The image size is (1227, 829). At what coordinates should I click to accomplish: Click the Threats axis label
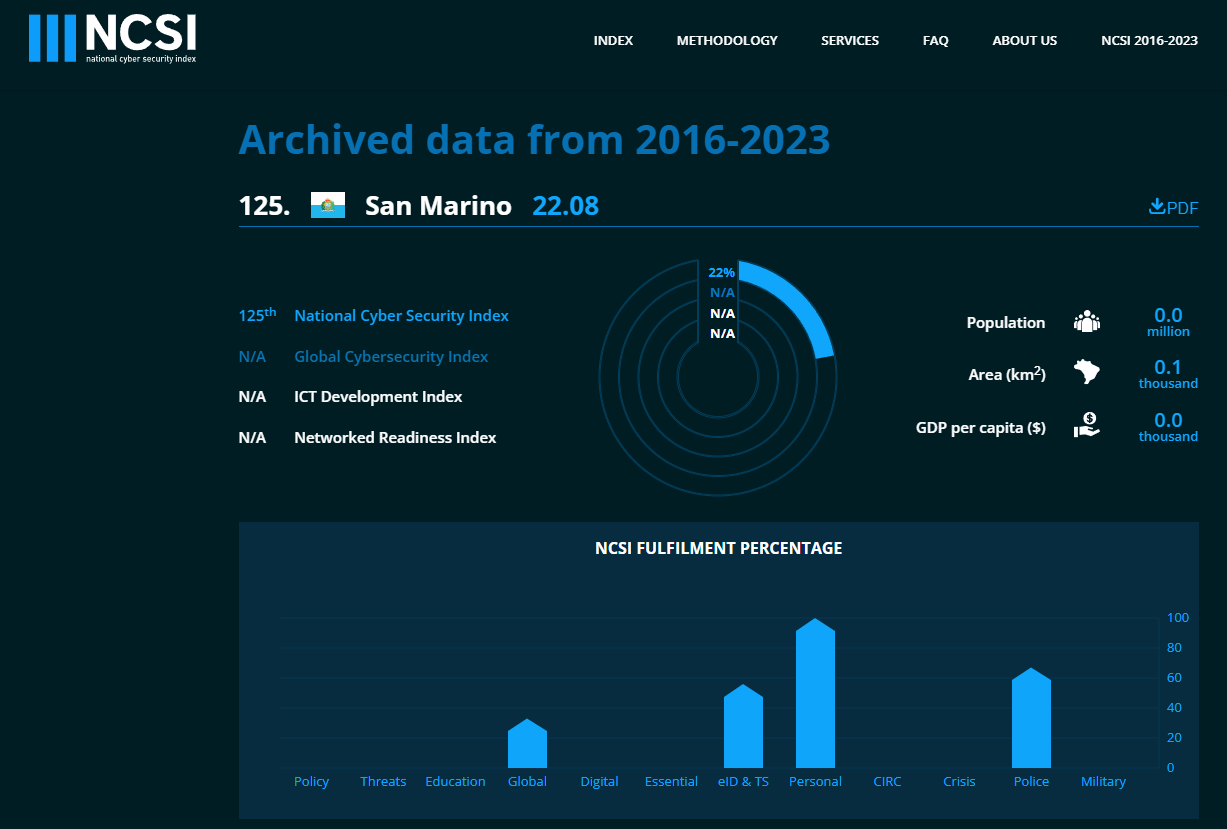(x=383, y=782)
